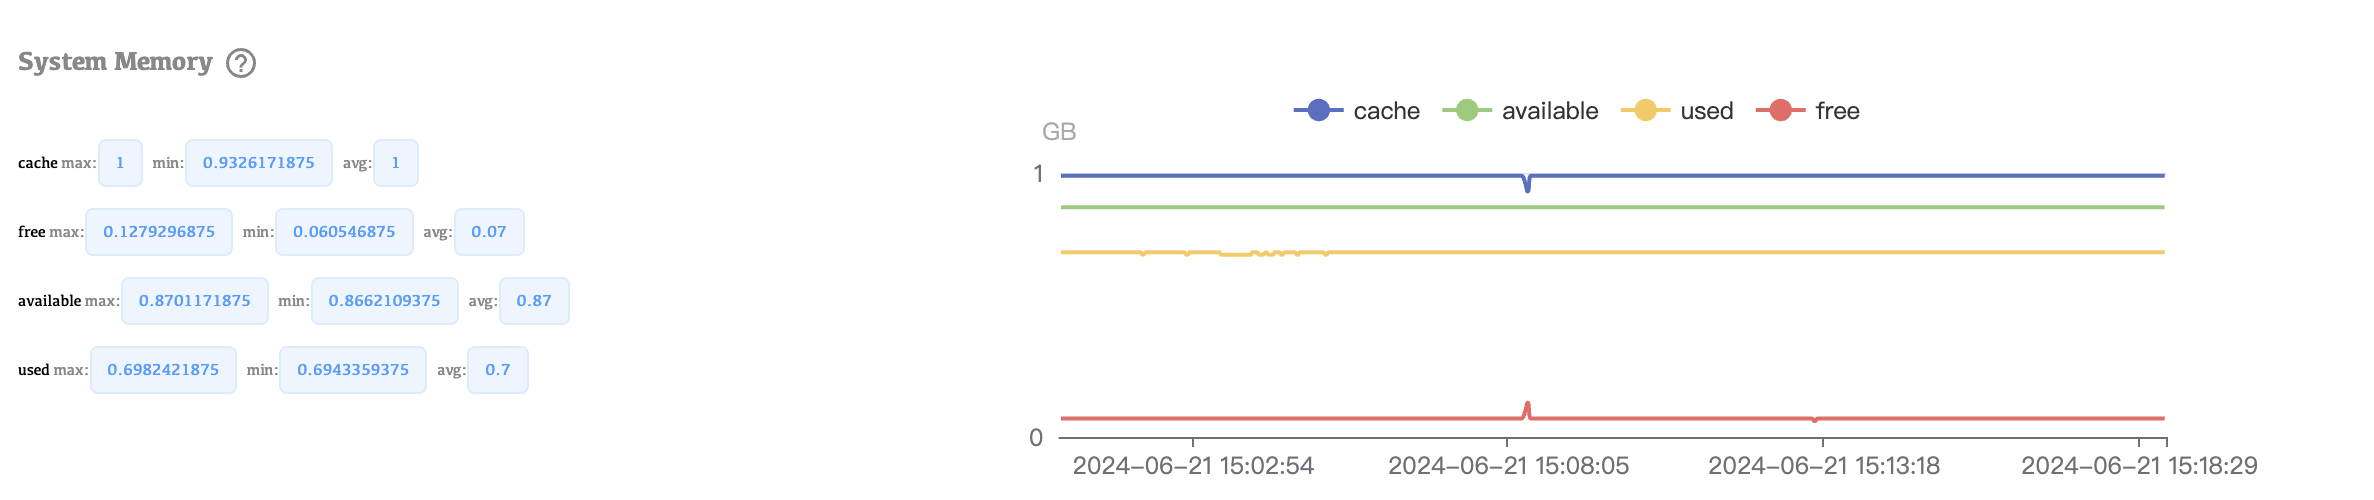Click free avg value 0.07

tap(489, 232)
